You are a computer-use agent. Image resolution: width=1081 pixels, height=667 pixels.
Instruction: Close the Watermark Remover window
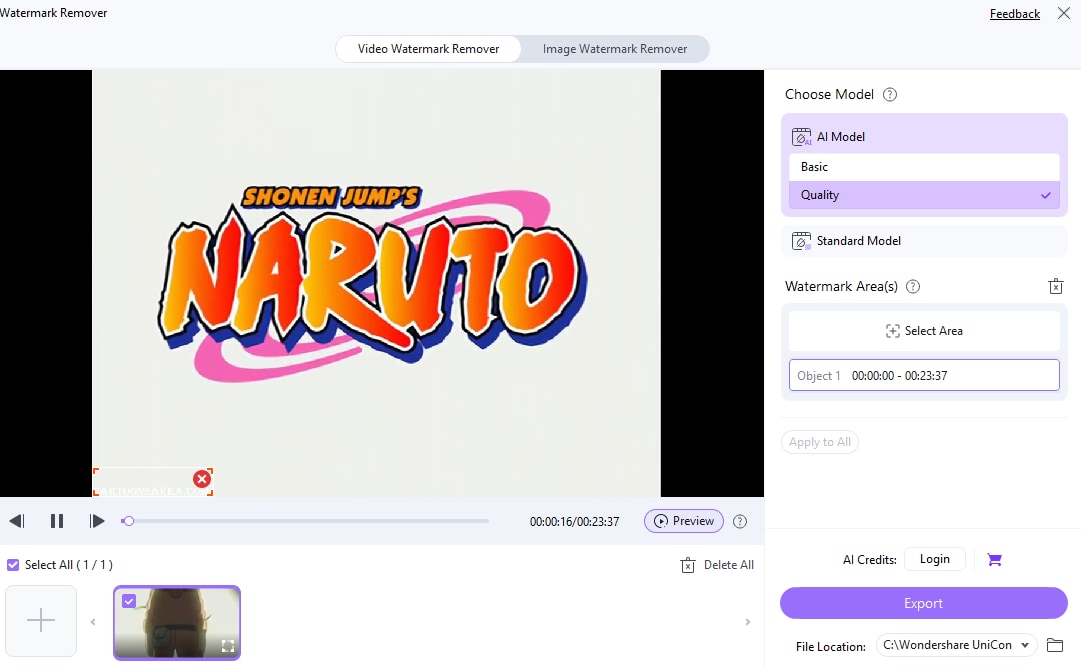pyautogui.click(x=1064, y=13)
